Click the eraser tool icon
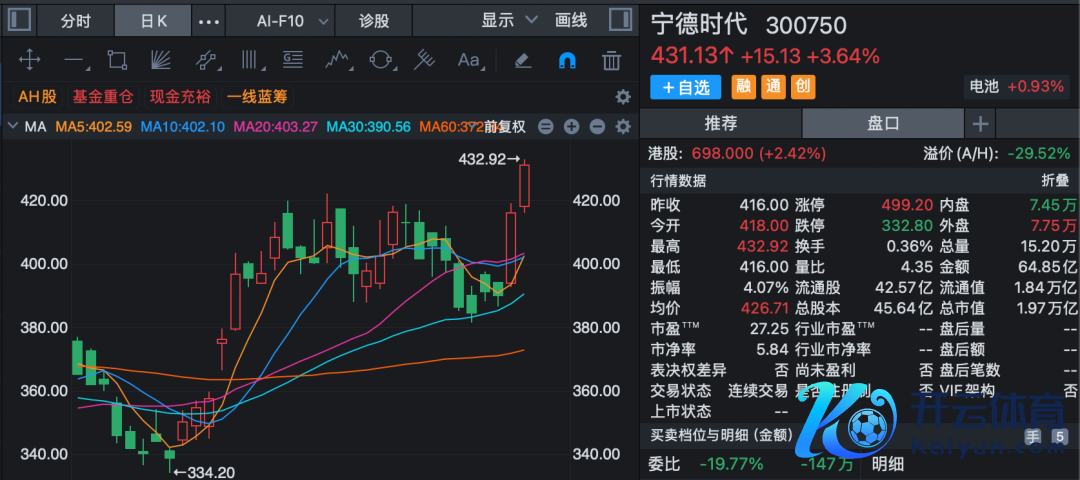Image resolution: width=1080 pixels, height=480 pixels. point(521,61)
